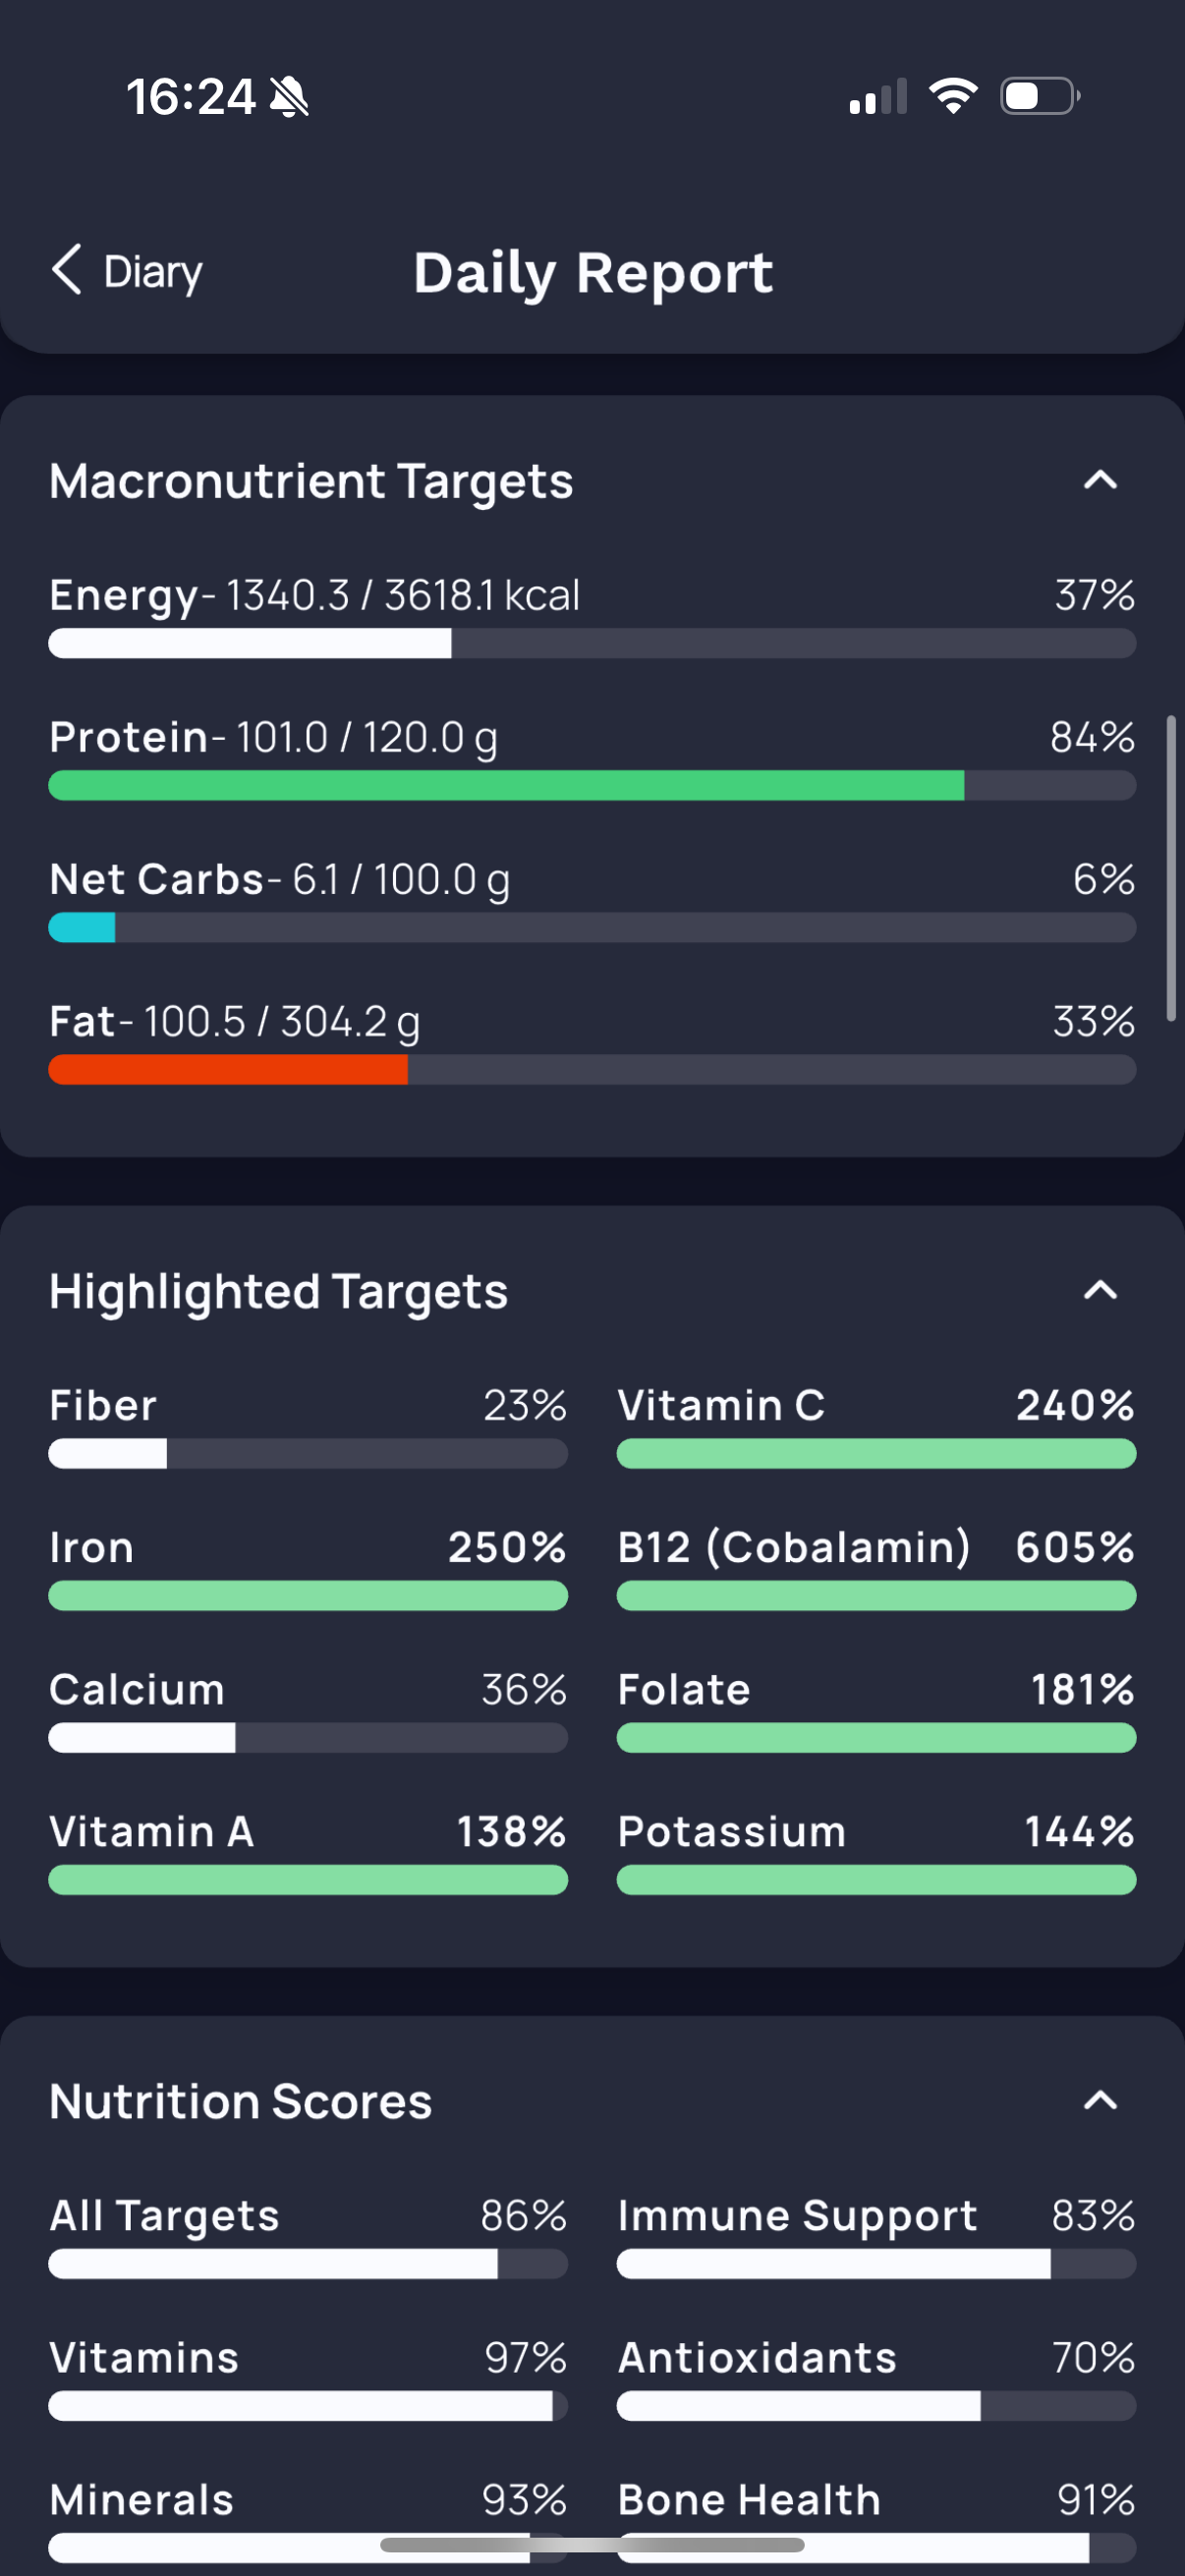The height and width of the screenshot is (2576, 1185).
Task: Tap the cellular signal bars icon
Action: (878, 96)
